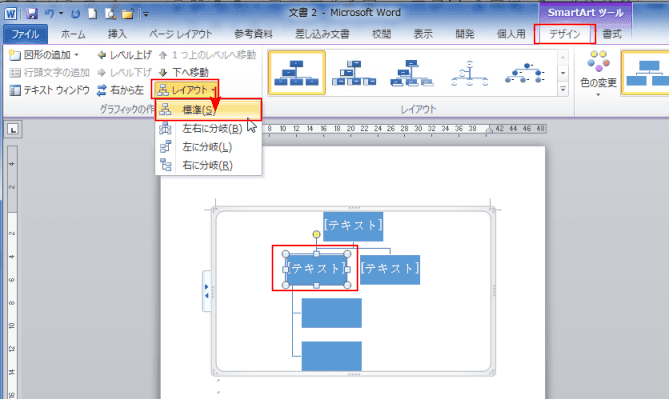Click the Undo icon in quick access toolbar
The width and height of the screenshot is (669, 399).
tap(50, 14)
